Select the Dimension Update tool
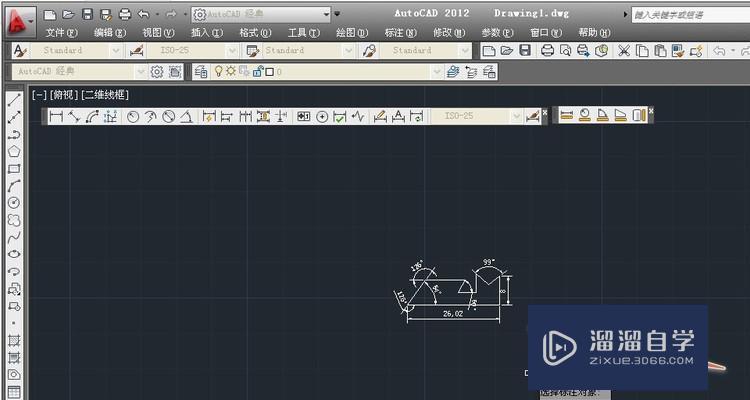The image size is (750, 400). tap(417, 116)
